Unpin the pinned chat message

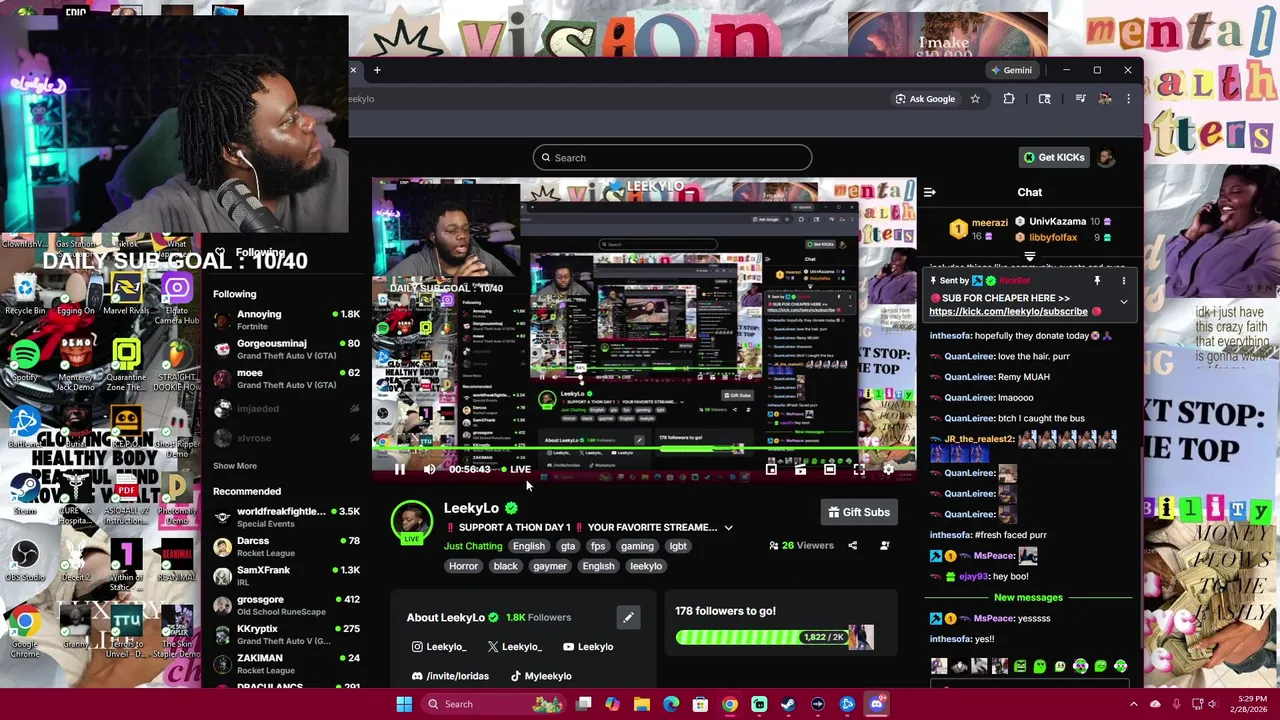pos(1097,281)
